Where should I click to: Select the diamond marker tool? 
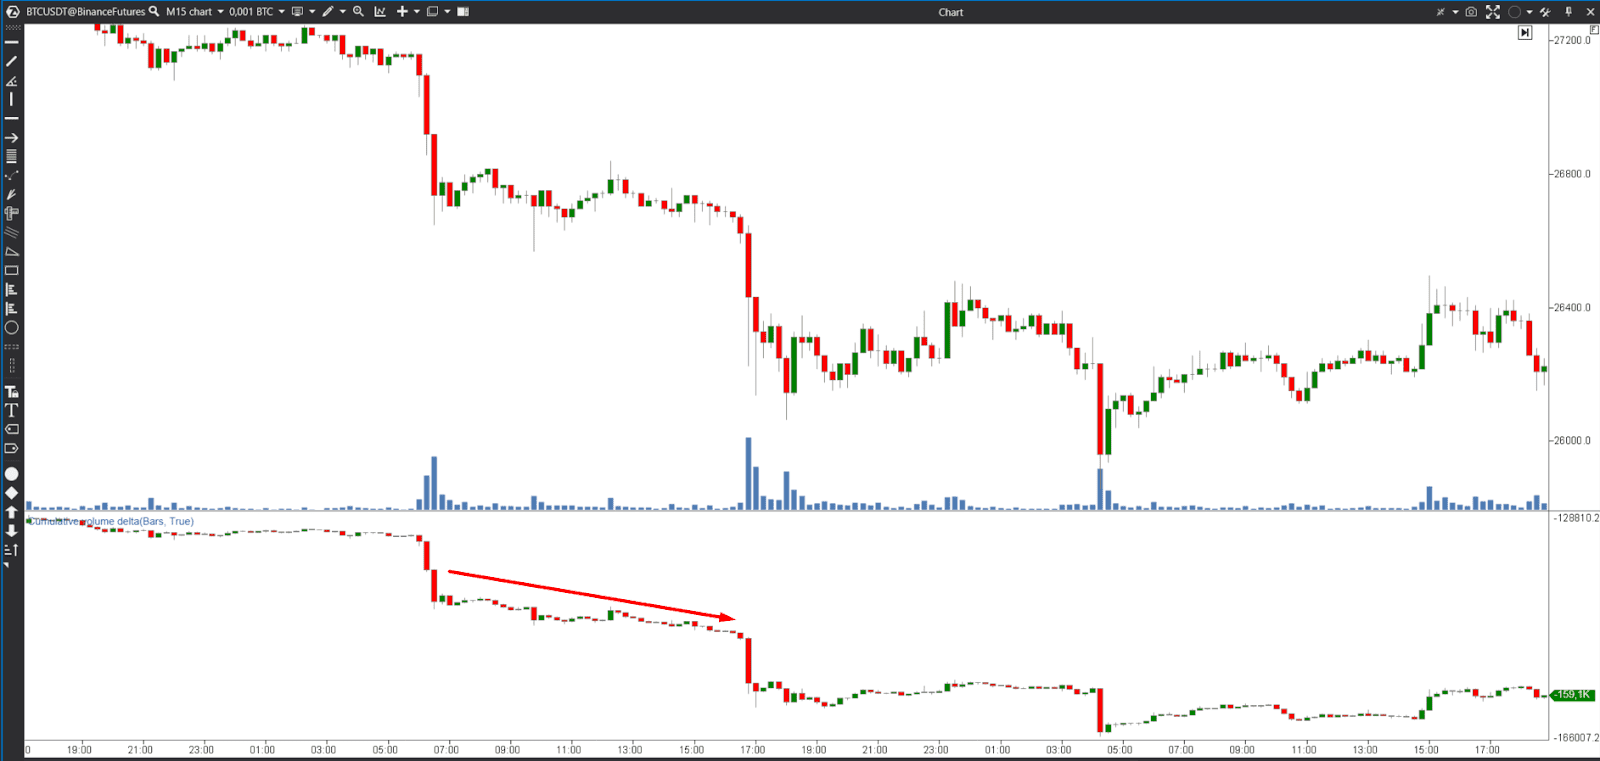point(12,493)
